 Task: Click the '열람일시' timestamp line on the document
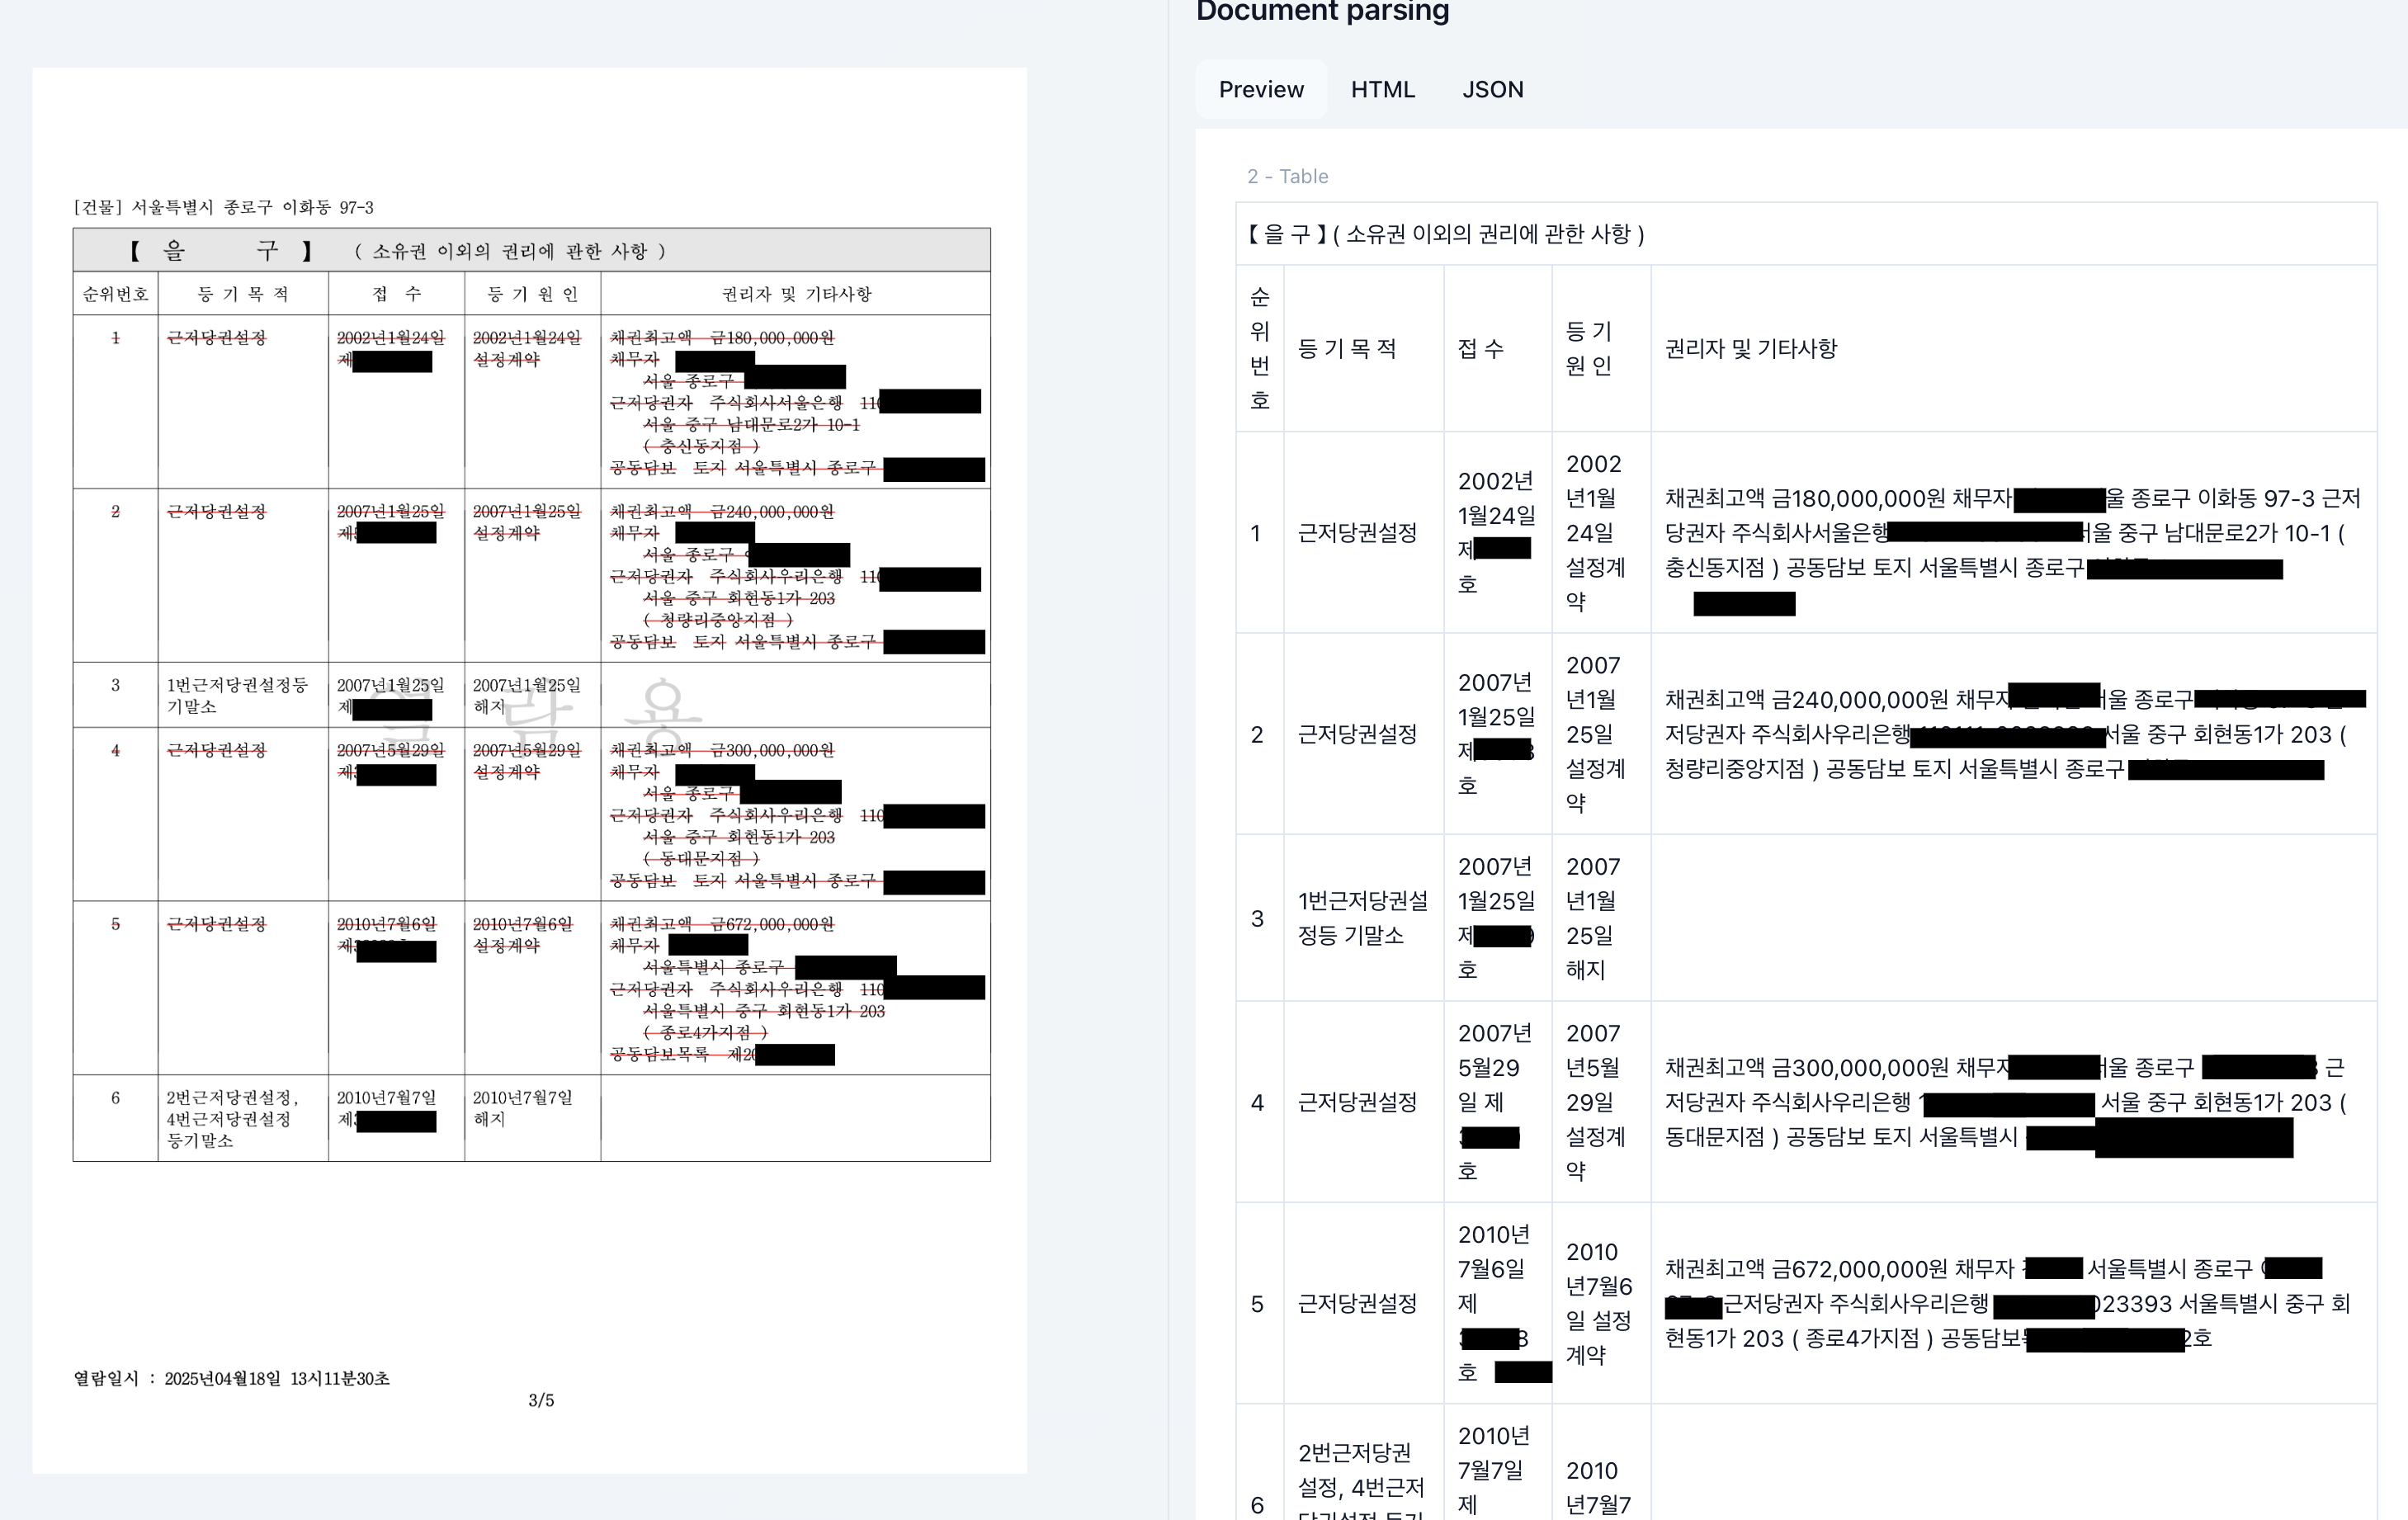[230, 1378]
